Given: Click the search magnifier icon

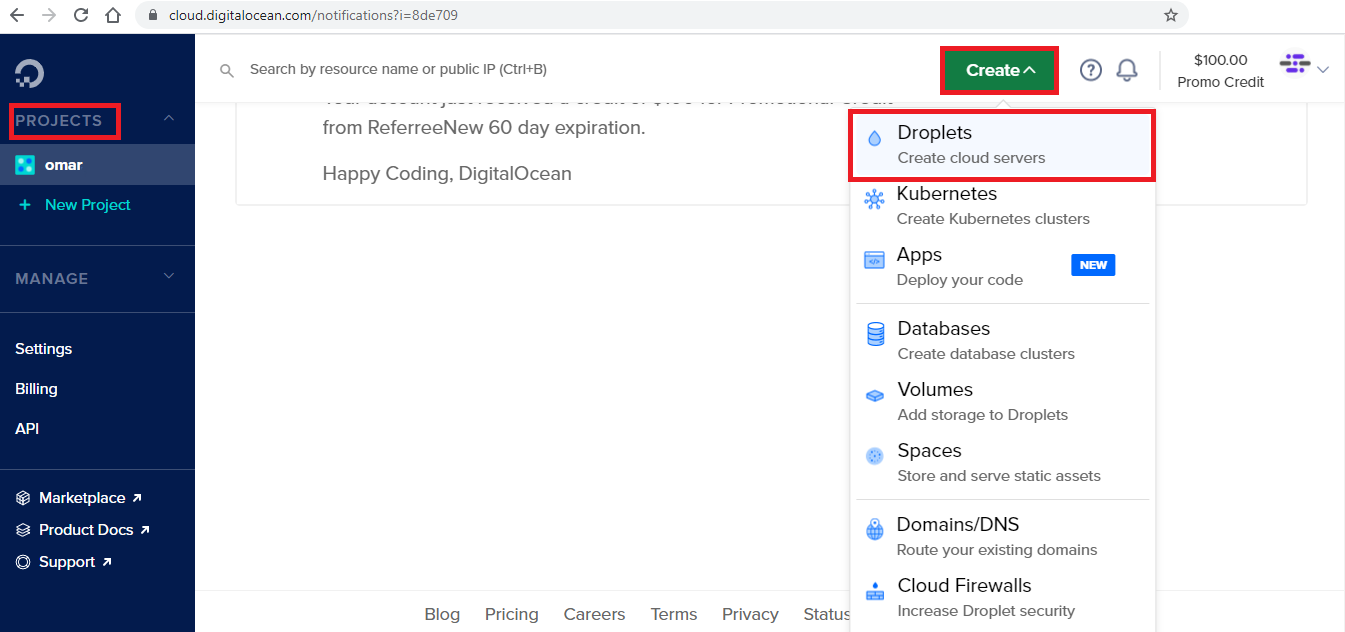Looking at the screenshot, I should pos(227,70).
